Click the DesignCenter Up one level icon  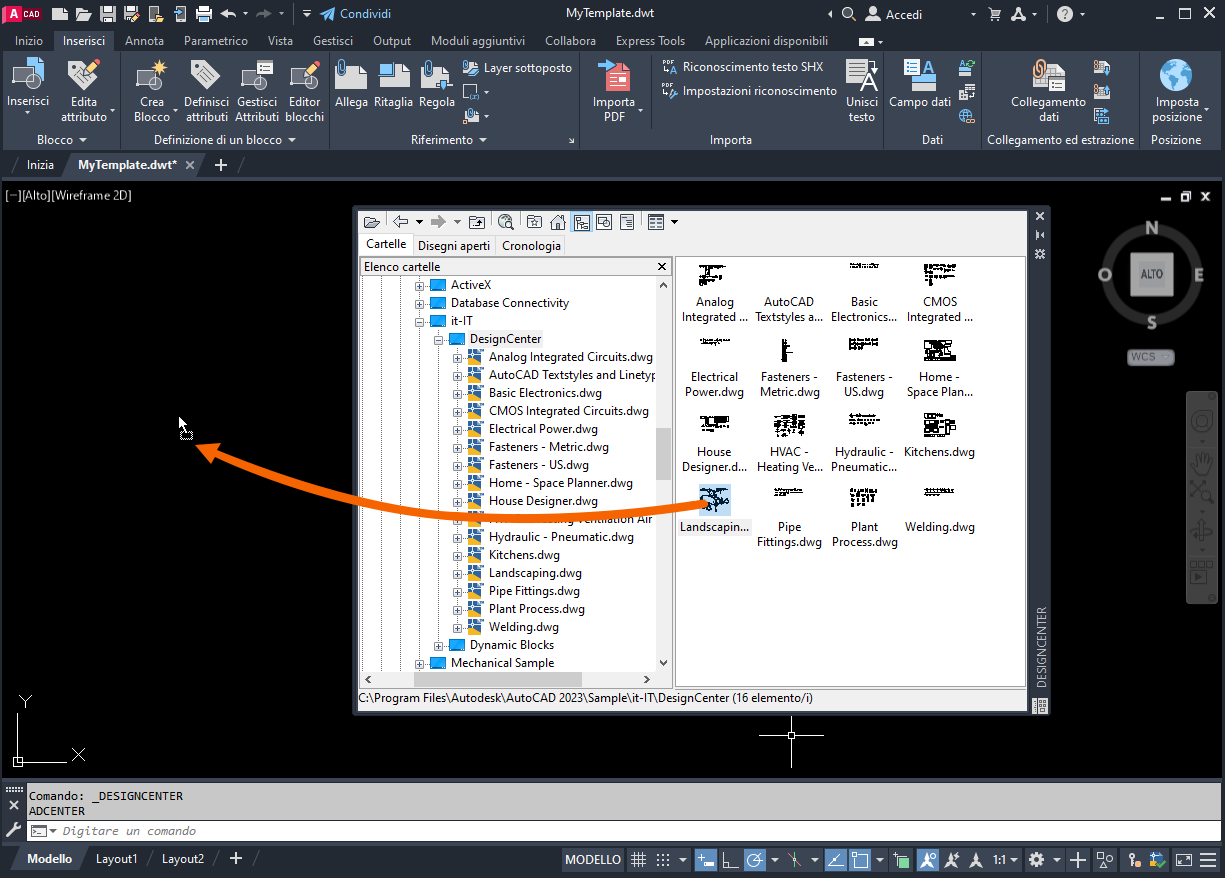tap(477, 222)
